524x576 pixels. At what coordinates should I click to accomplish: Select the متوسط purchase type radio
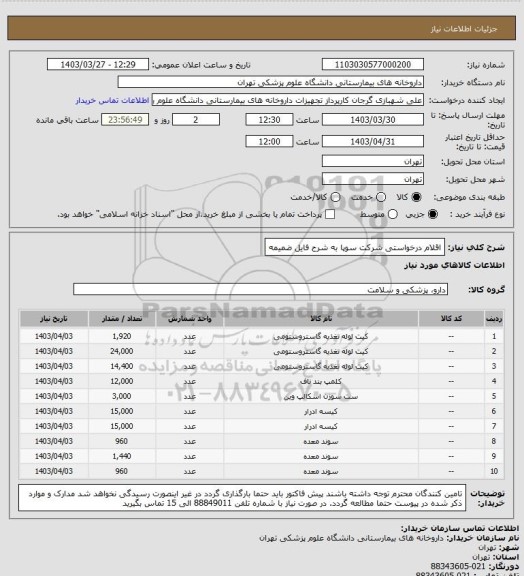click(393, 214)
